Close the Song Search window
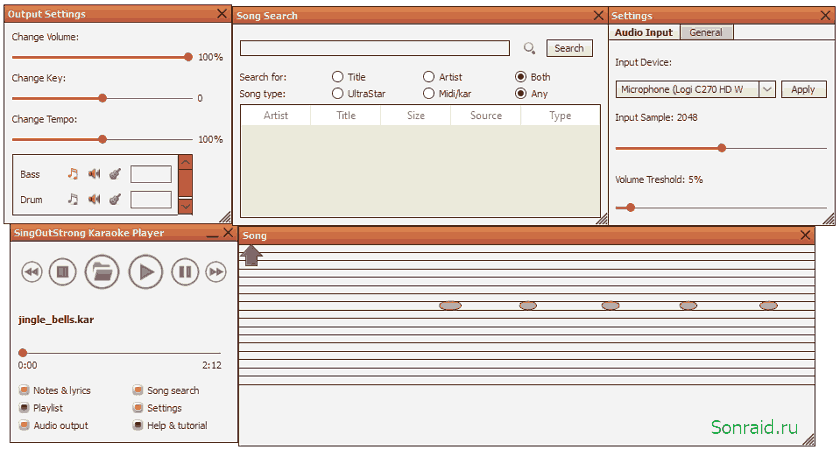 tap(599, 16)
